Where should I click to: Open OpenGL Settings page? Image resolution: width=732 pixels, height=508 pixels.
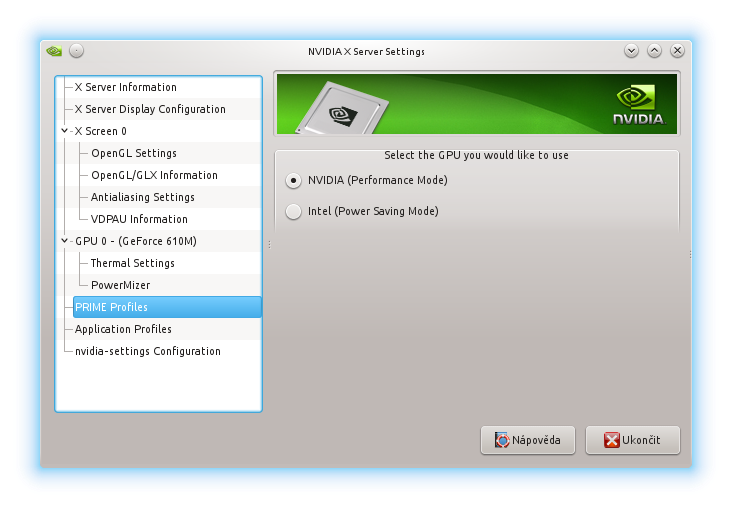pos(134,153)
